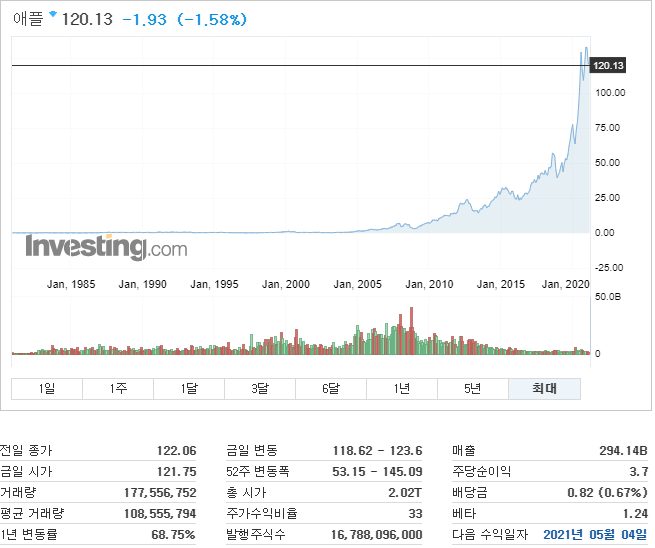Screen dimensions: 655x548
Task: Click the 매출 label
Action: (x=463, y=451)
